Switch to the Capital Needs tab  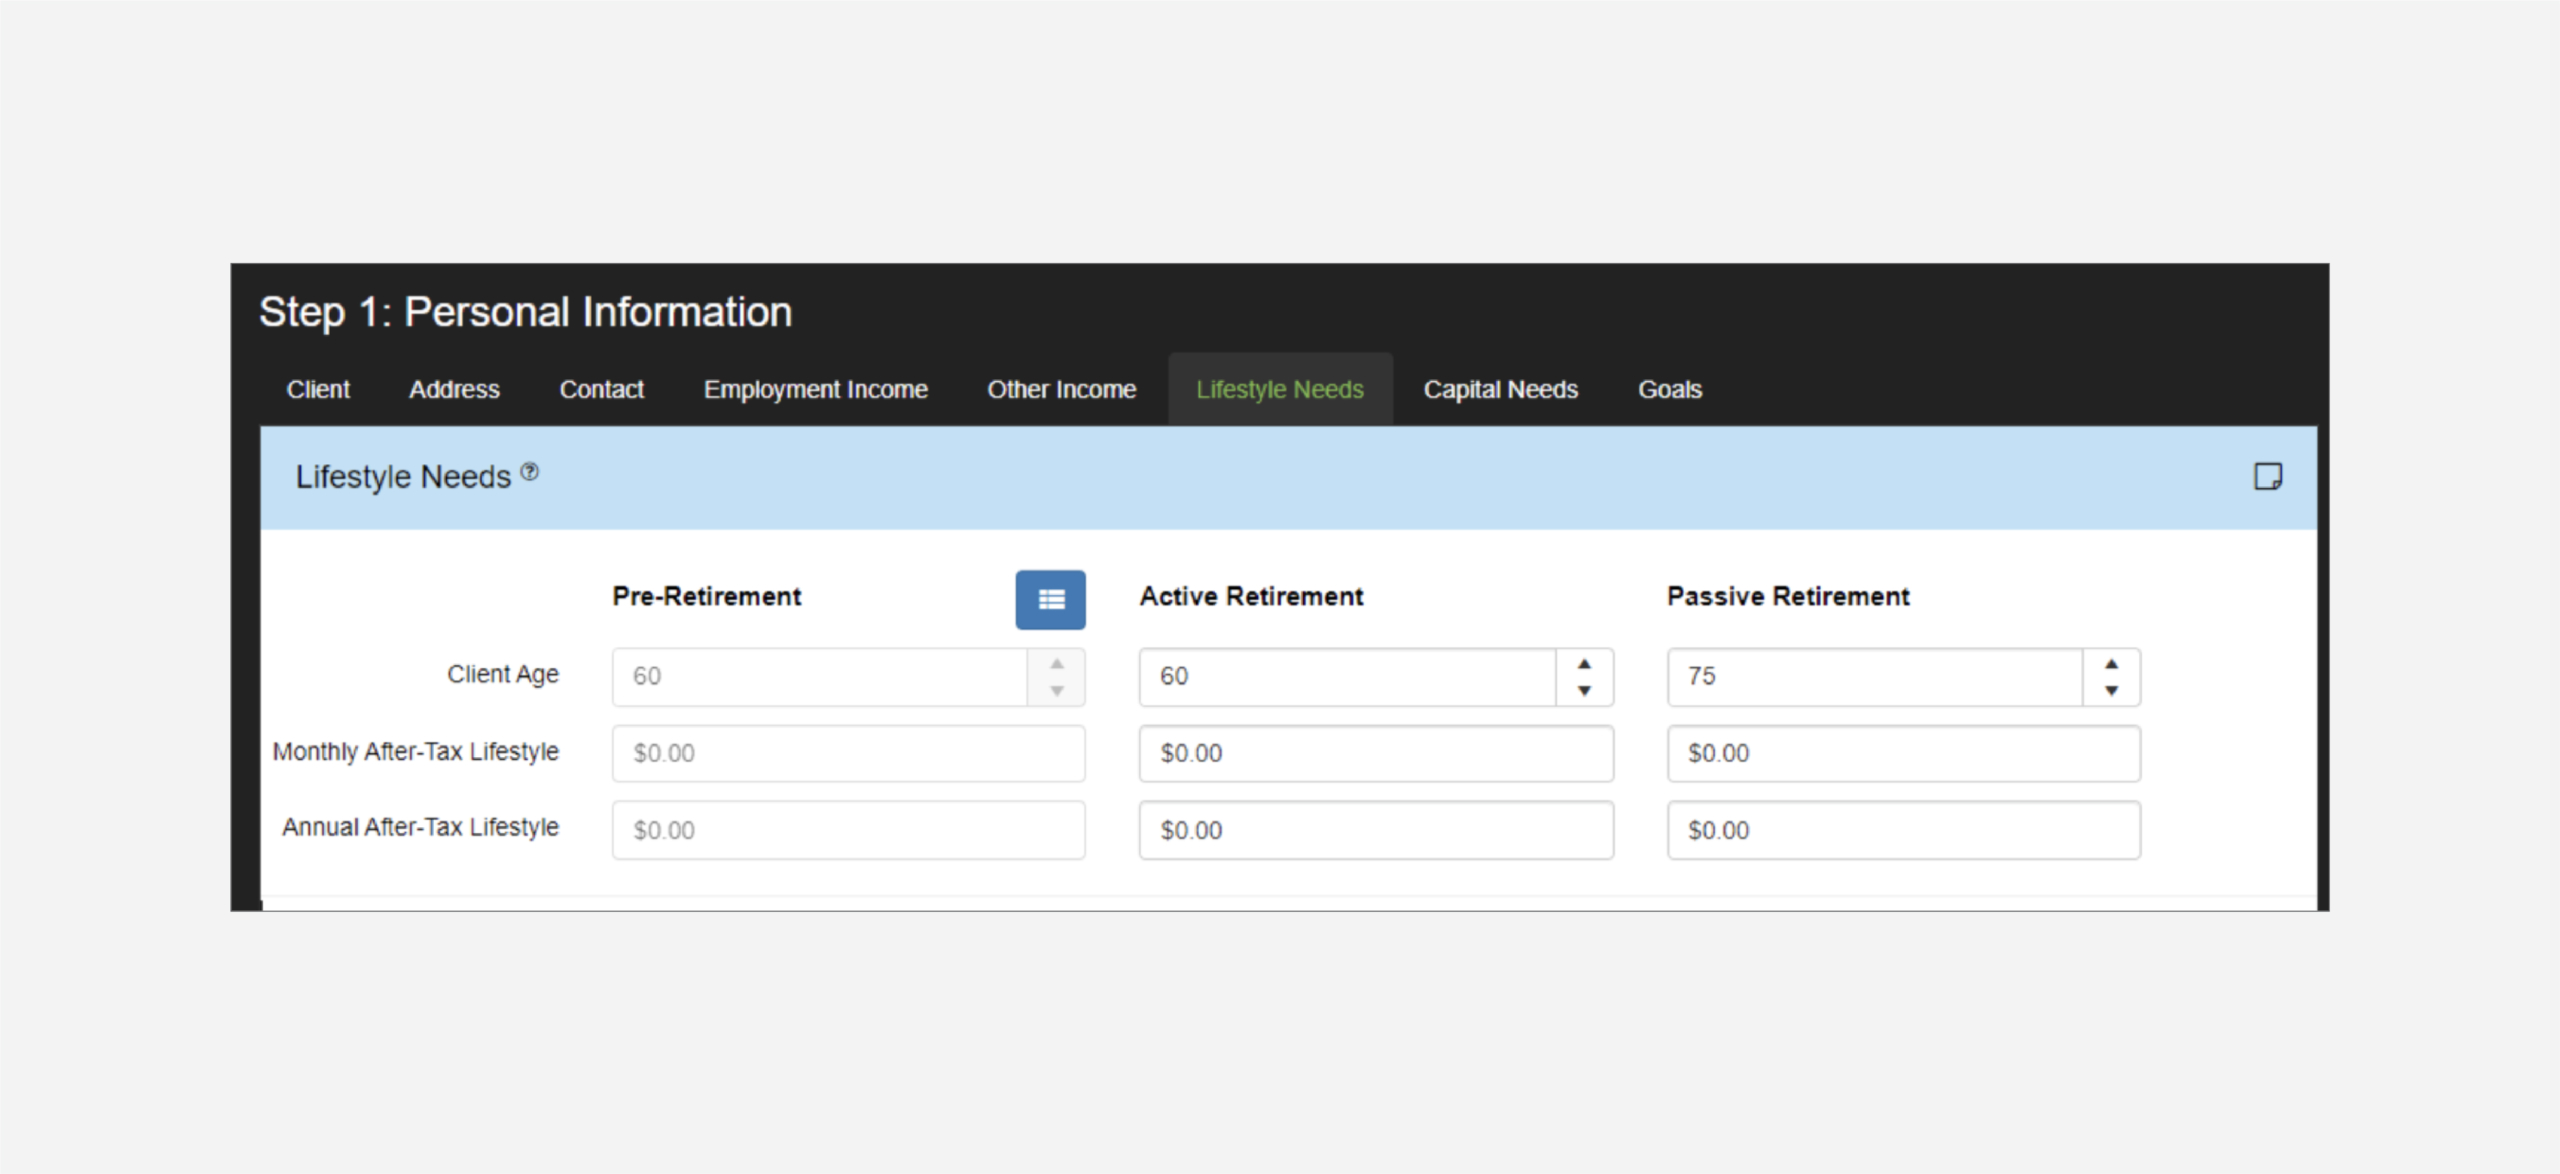point(1500,389)
